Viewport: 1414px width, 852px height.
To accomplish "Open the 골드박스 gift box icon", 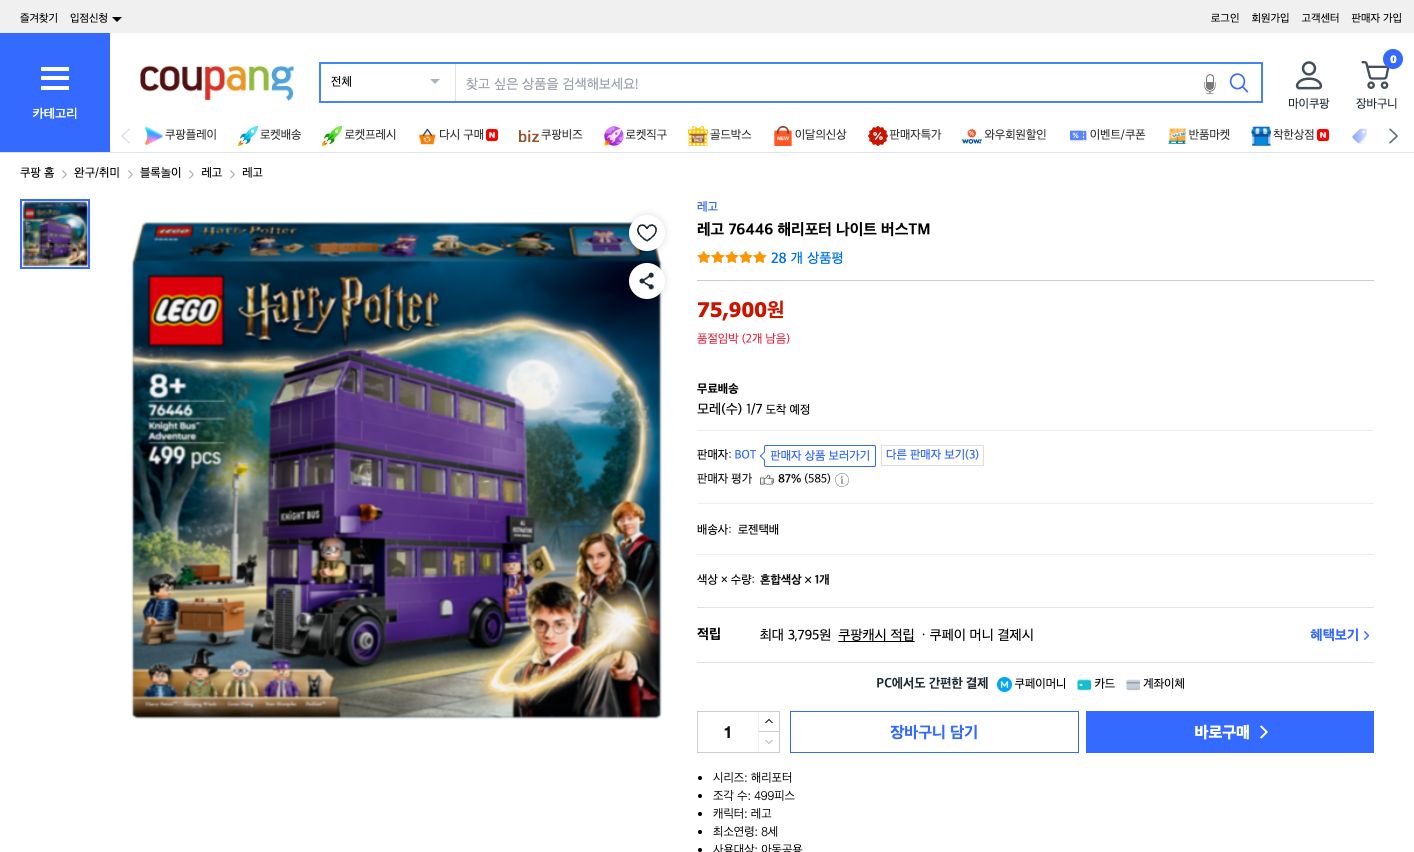I will click(x=697, y=135).
